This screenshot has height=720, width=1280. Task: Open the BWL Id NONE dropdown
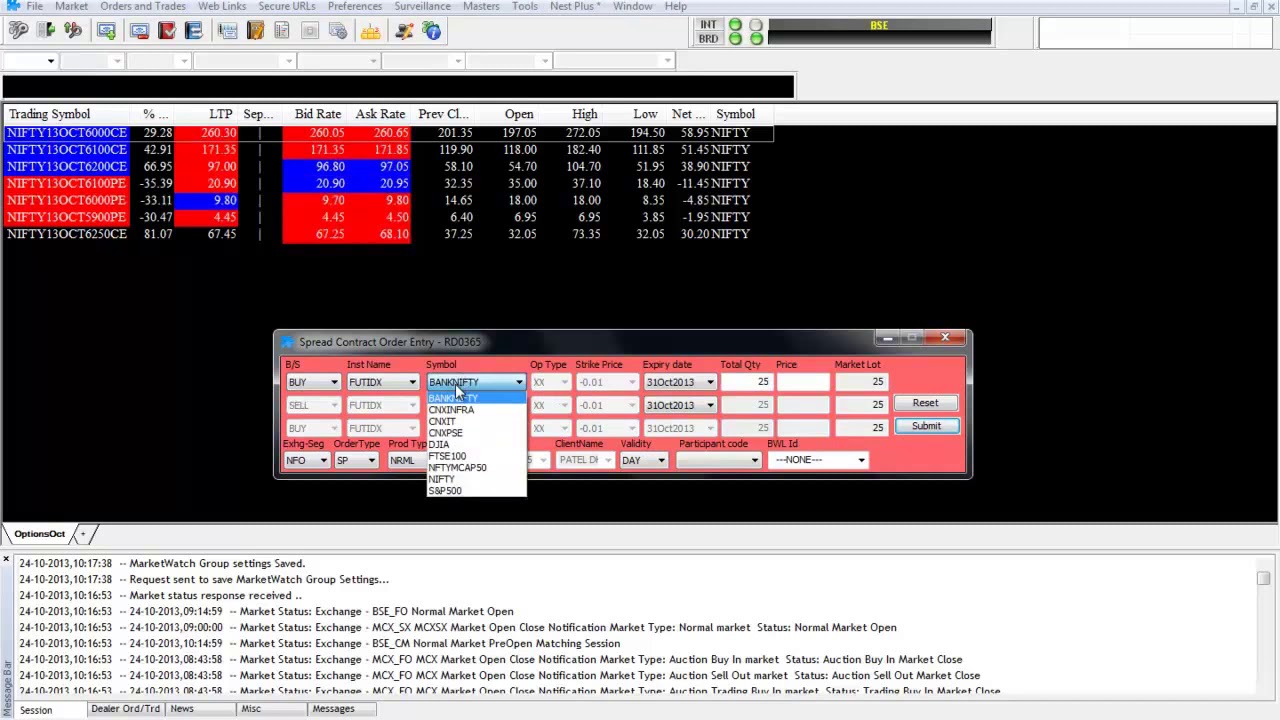(819, 460)
